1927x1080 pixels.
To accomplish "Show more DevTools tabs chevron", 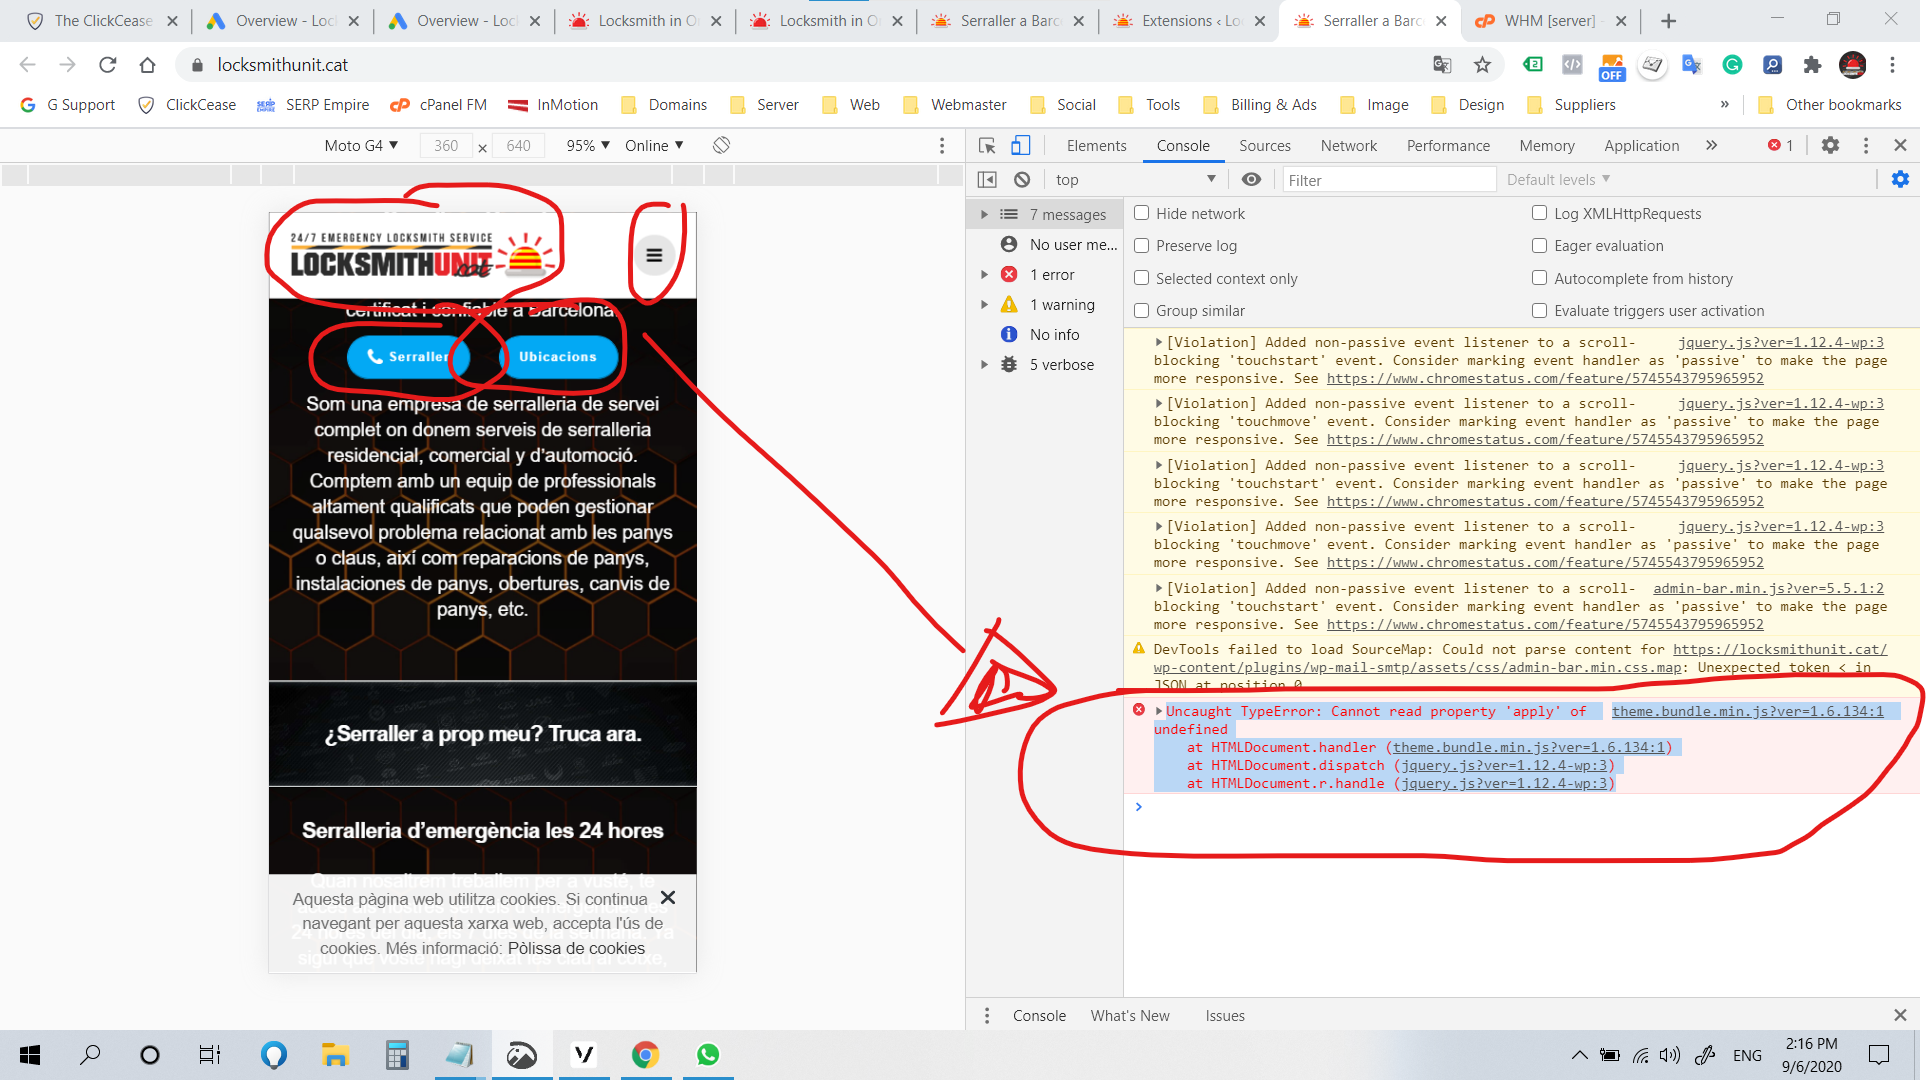I will coord(1711,146).
